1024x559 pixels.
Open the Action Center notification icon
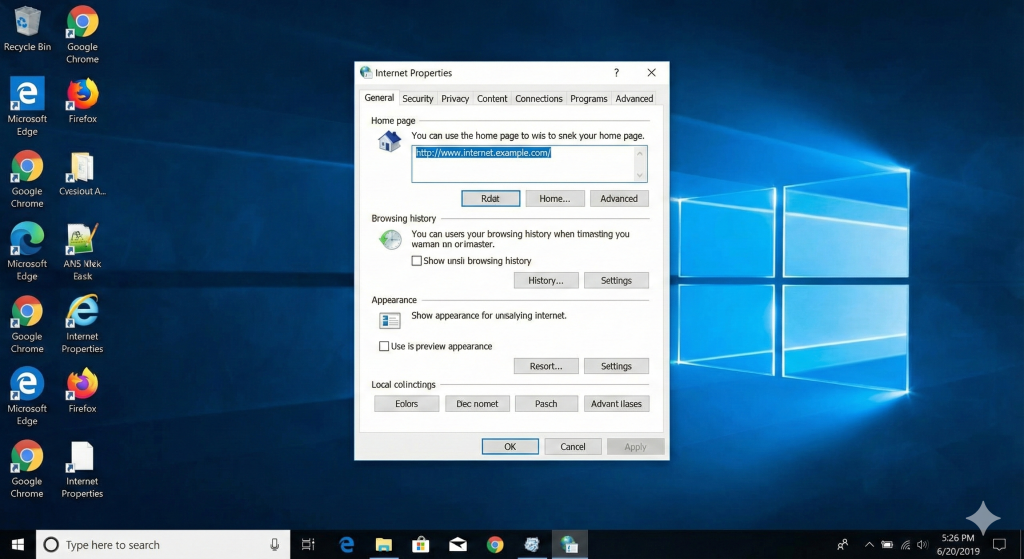(998, 544)
